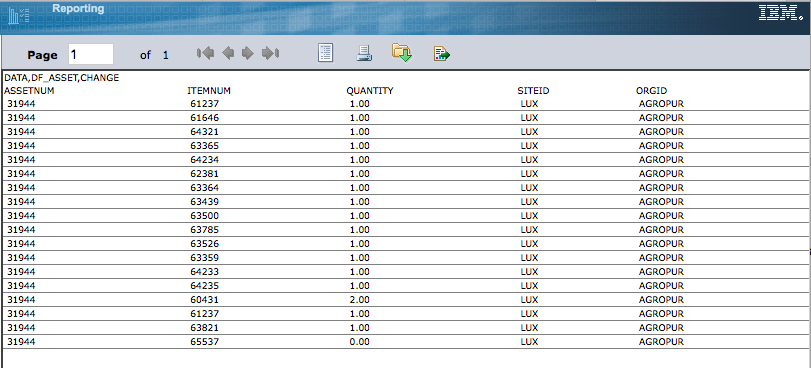The width and height of the screenshot is (811, 368).
Task: Jump to the last page arrow
Action: 271,53
